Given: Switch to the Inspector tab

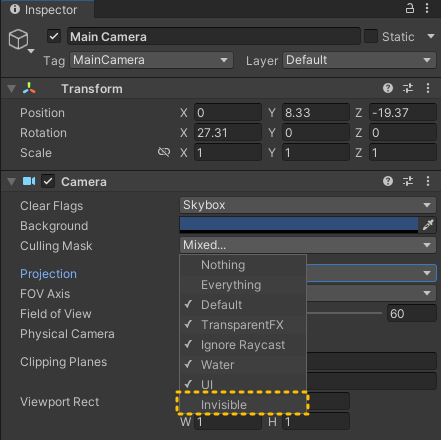Looking at the screenshot, I should click(x=47, y=9).
